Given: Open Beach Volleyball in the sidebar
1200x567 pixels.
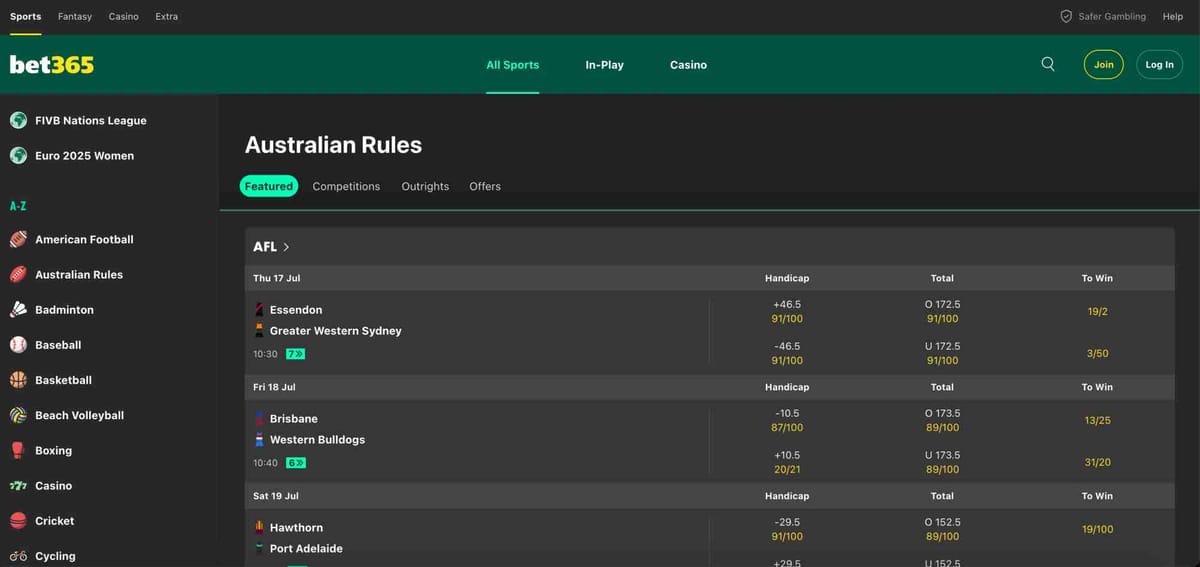Looking at the screenshot, I should point(79,415).
